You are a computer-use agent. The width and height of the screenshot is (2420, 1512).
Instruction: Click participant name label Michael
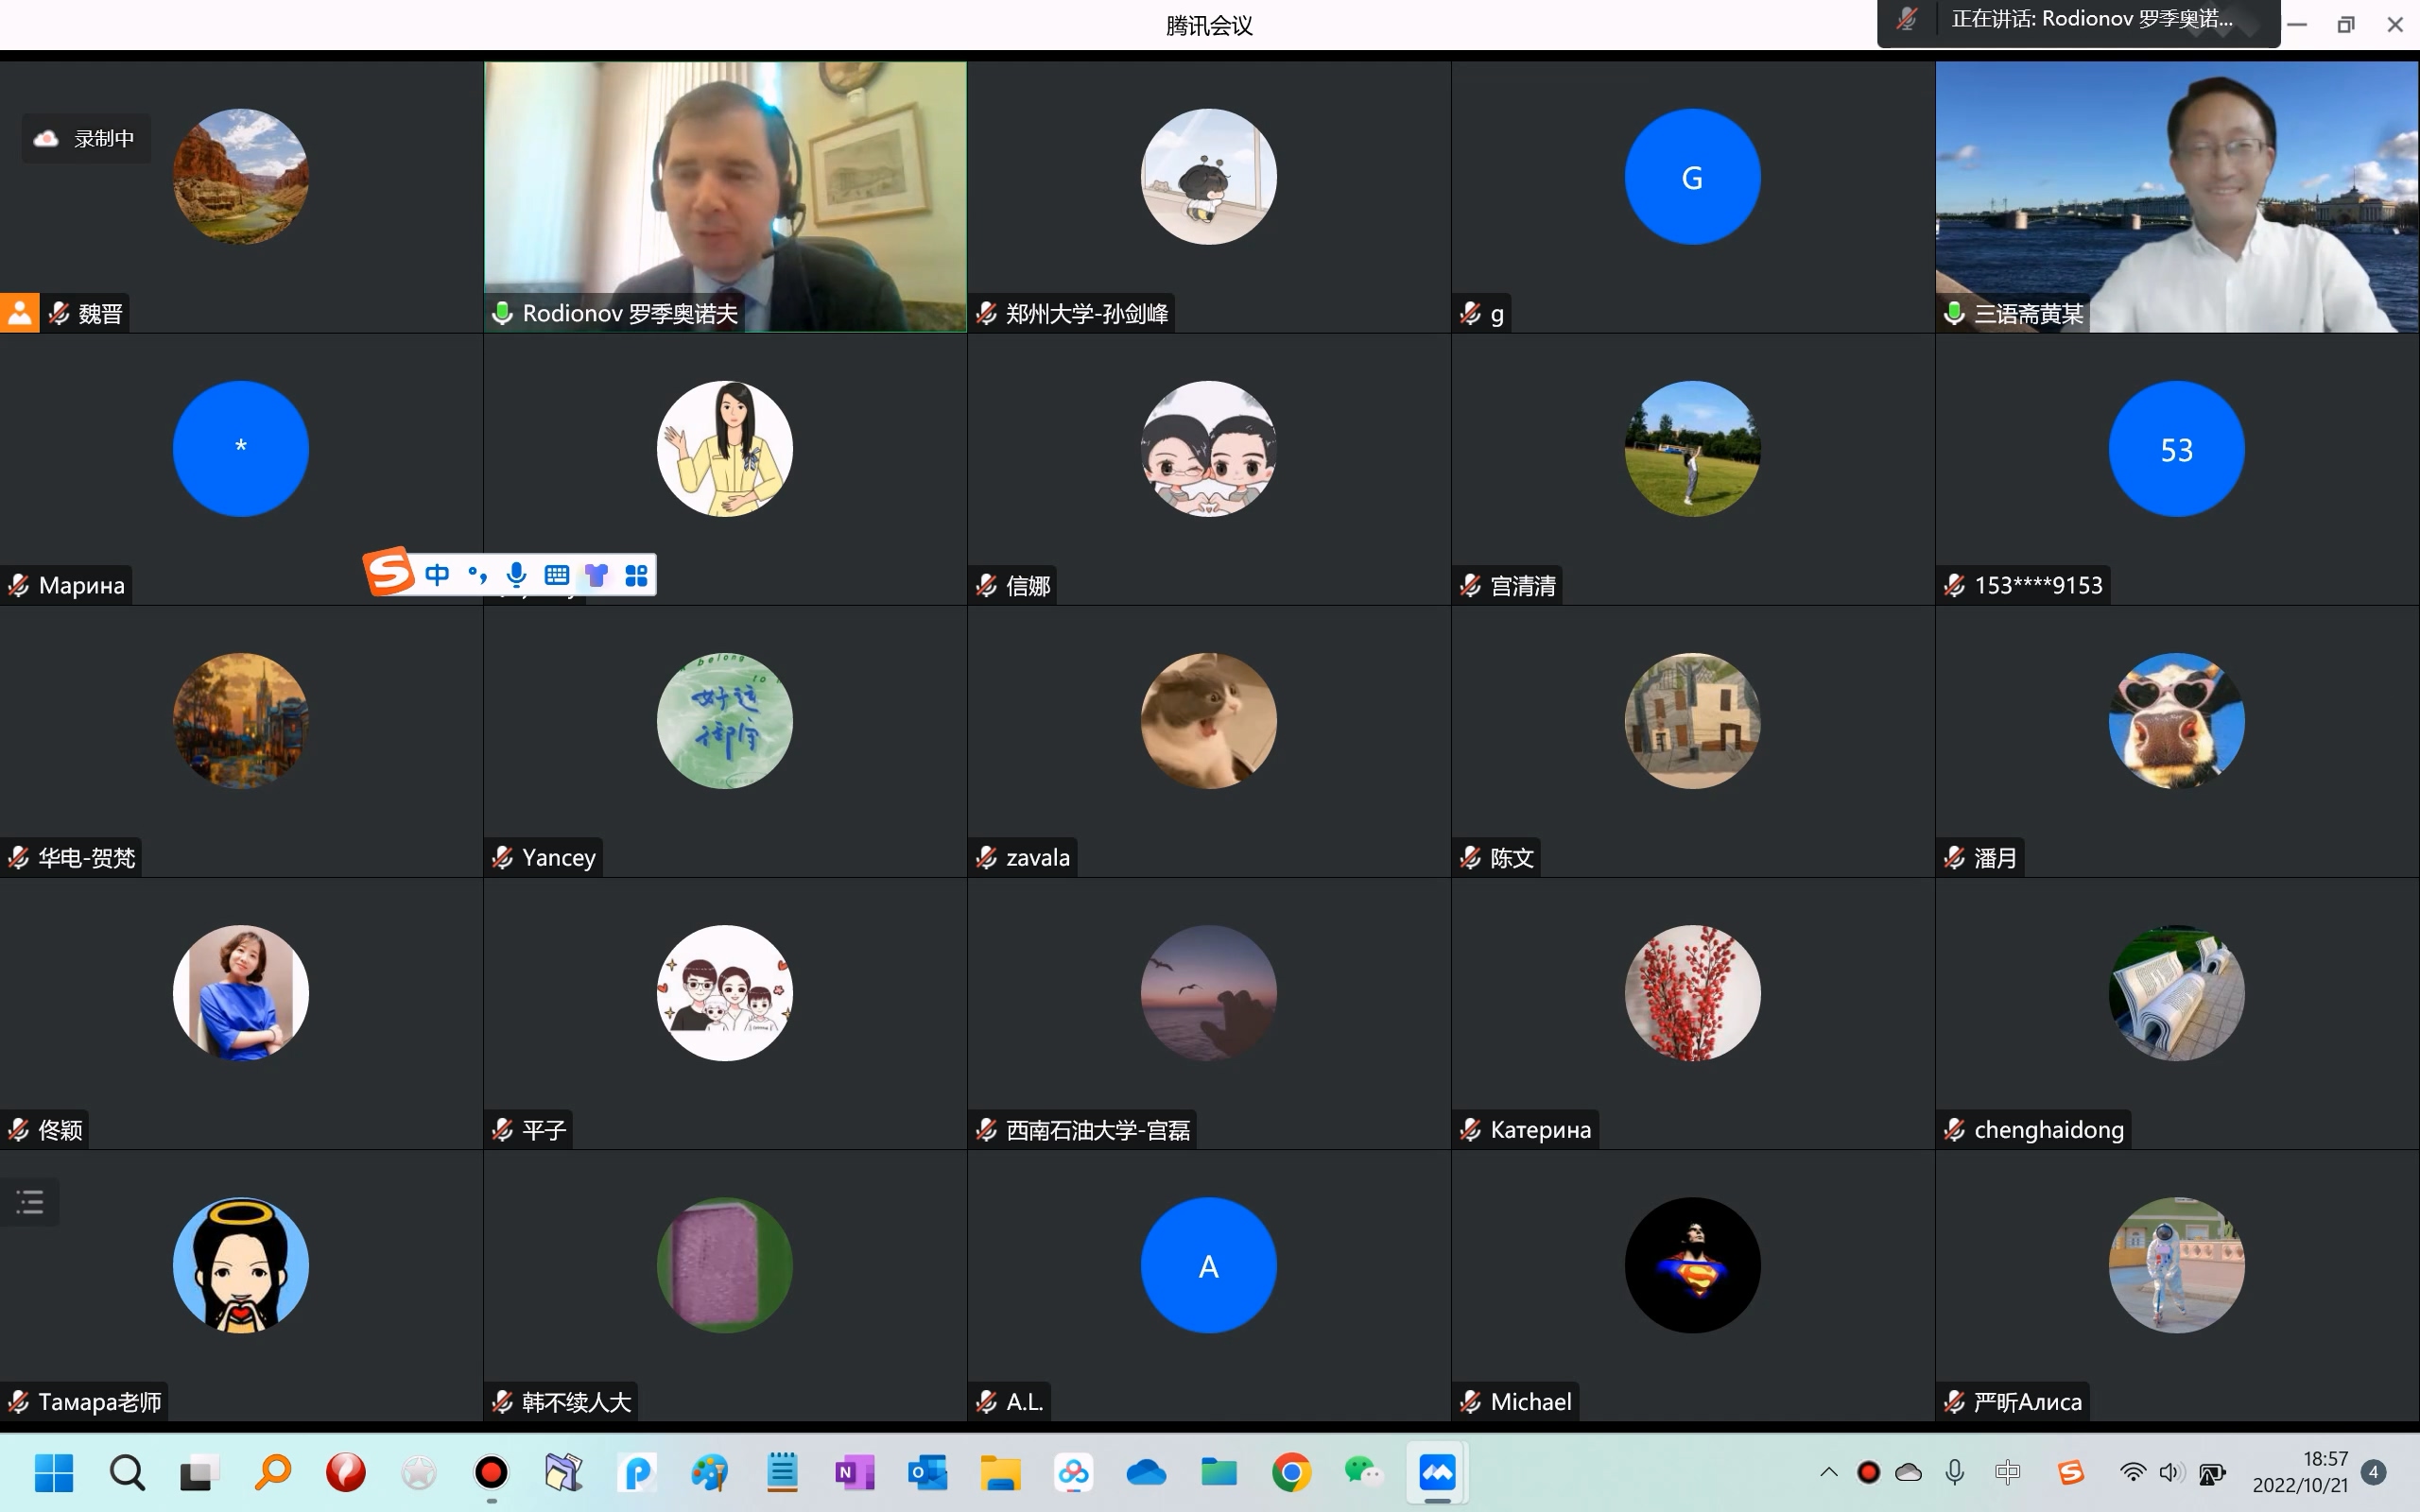pos(1530,1402)
